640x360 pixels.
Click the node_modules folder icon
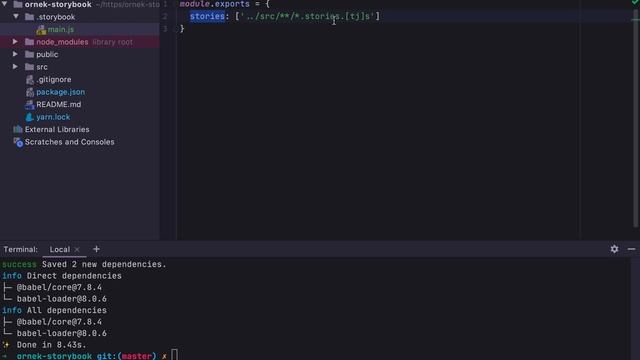point(29,42)
